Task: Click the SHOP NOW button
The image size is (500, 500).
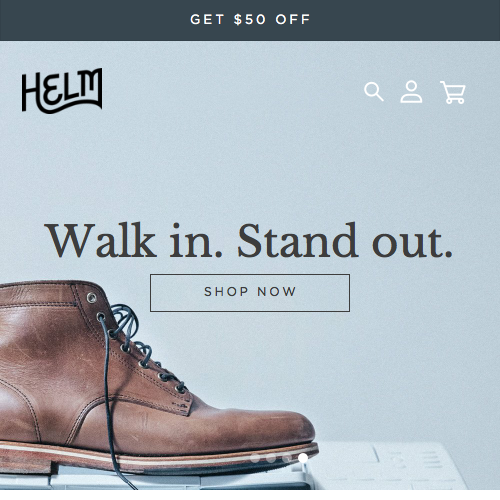Action: coord(250,293)
